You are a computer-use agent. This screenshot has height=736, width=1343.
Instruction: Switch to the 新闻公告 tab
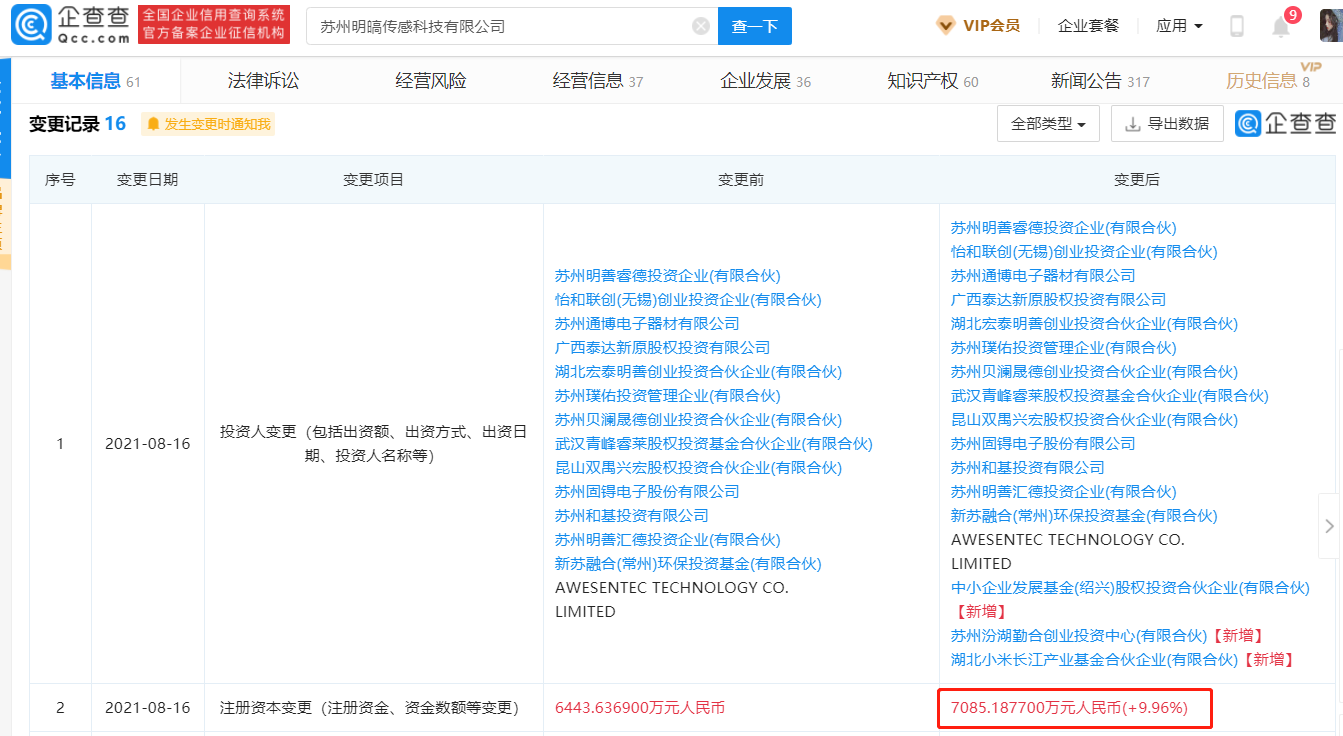[x=1100, y=81]
